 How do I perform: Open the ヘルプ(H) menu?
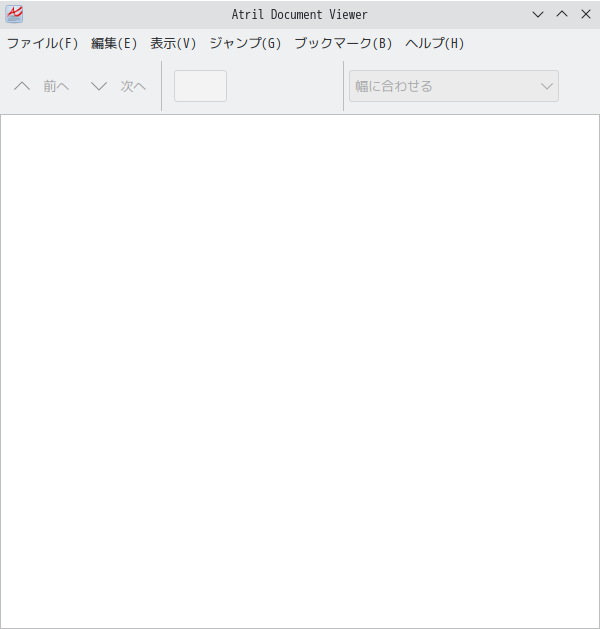(x=434, y=43)
